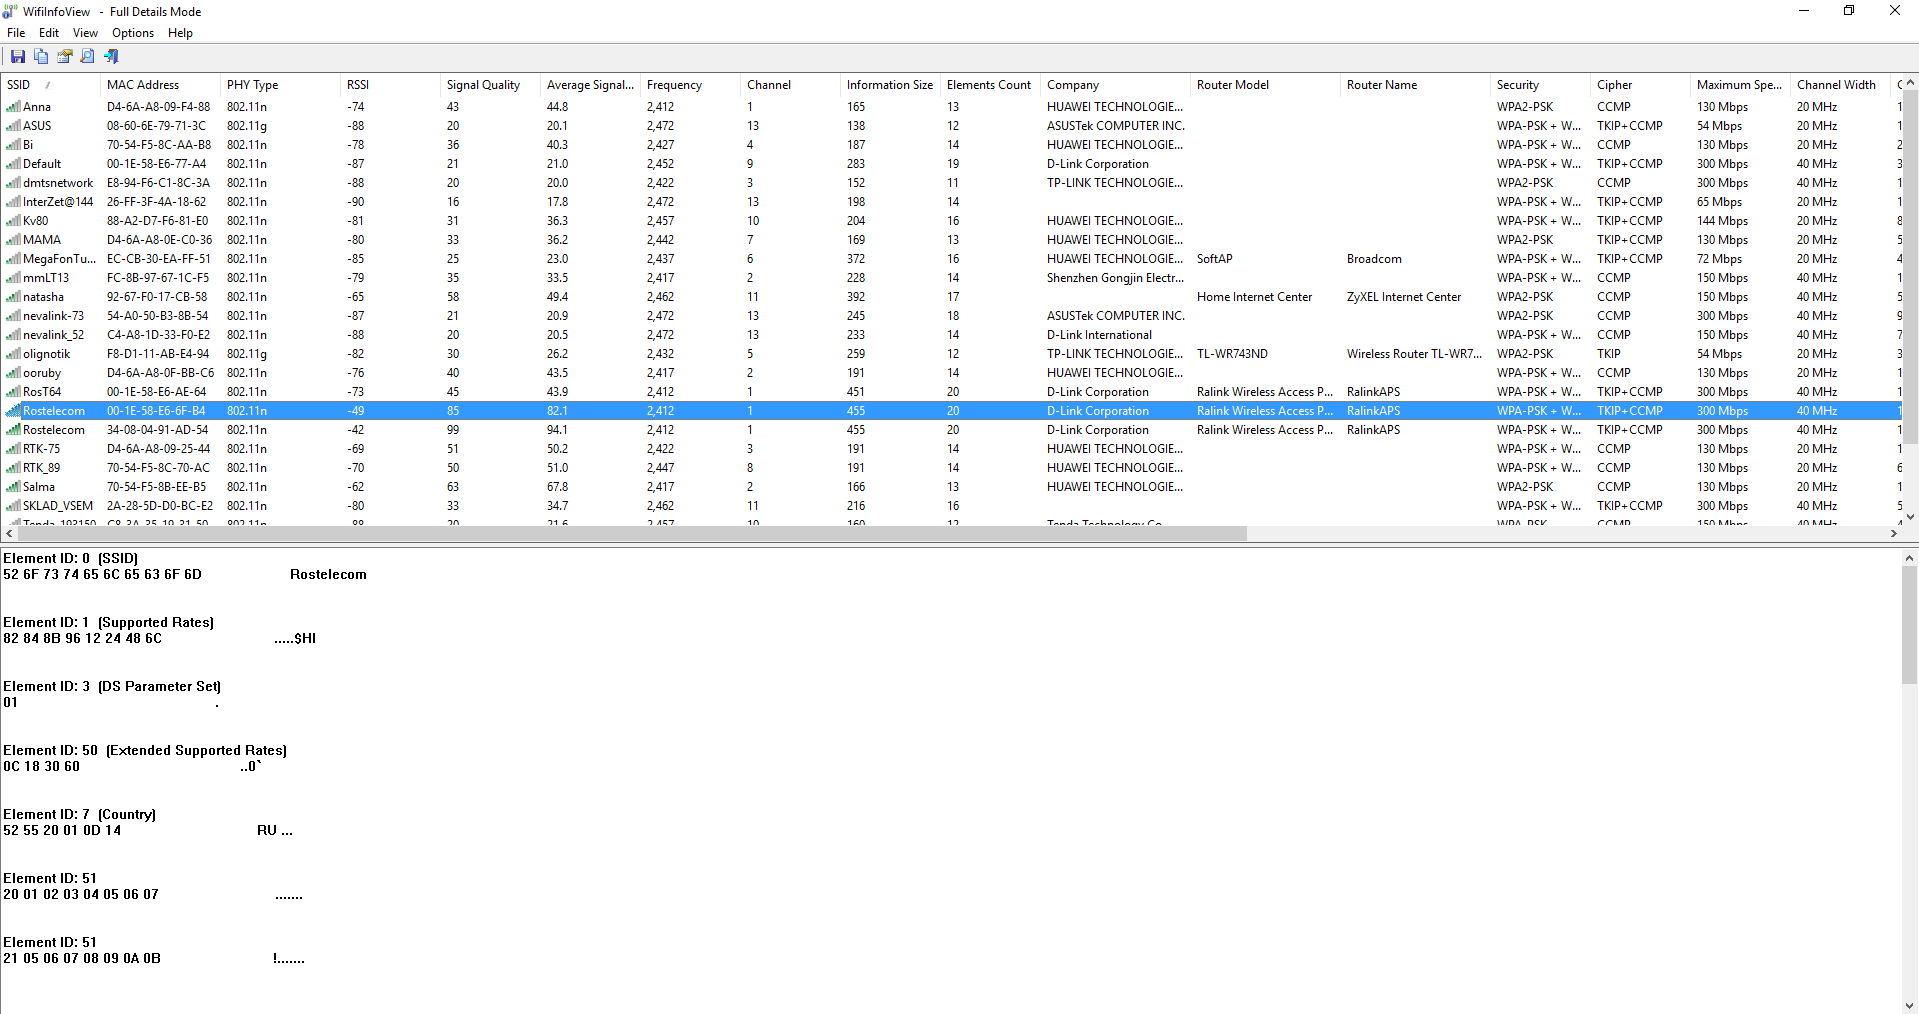Click the signal icon next to ASUS
Viewport: 1919px width, 1014px height.
tap(14, 125)
